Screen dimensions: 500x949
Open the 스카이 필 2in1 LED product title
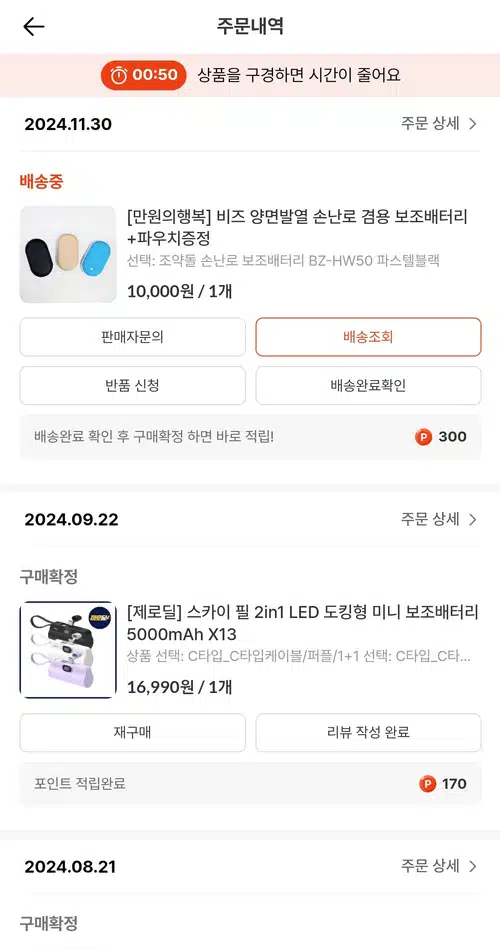pos(303,623)
